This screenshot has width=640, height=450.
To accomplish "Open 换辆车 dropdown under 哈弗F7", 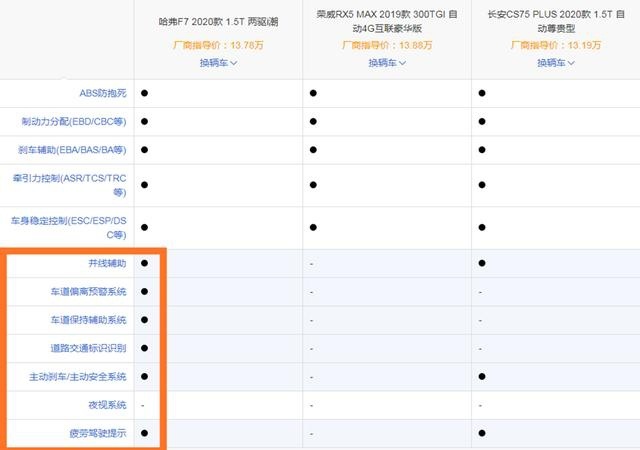I will click(218, 63).
